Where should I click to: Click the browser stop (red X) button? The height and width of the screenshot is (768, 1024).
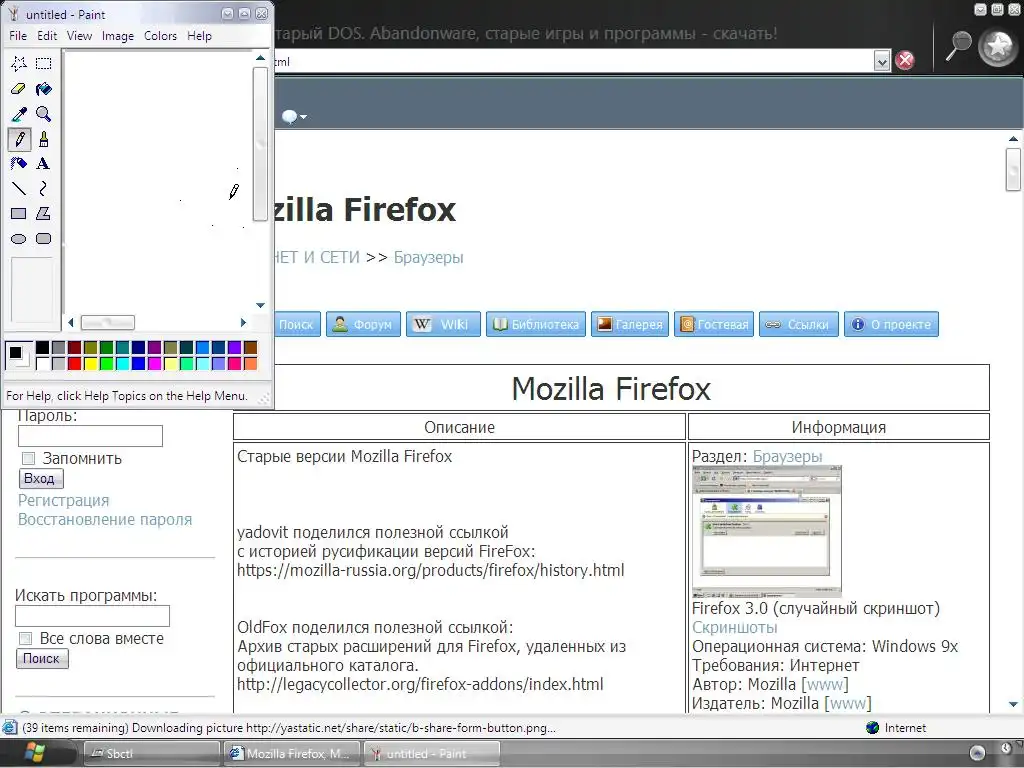tap(904, 61)
